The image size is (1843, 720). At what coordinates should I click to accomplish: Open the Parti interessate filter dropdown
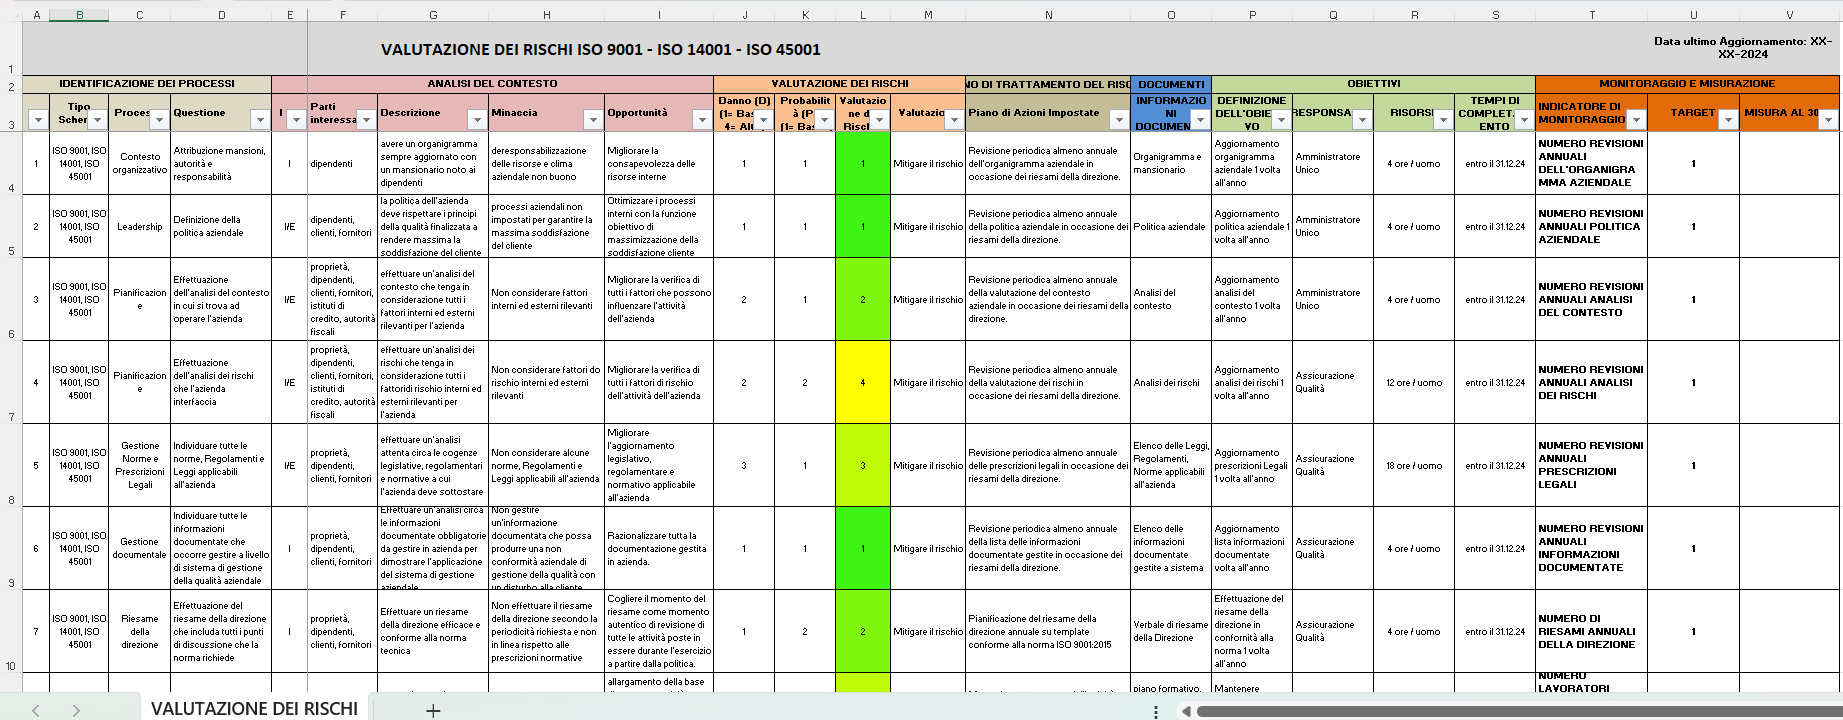coord(366,120)
